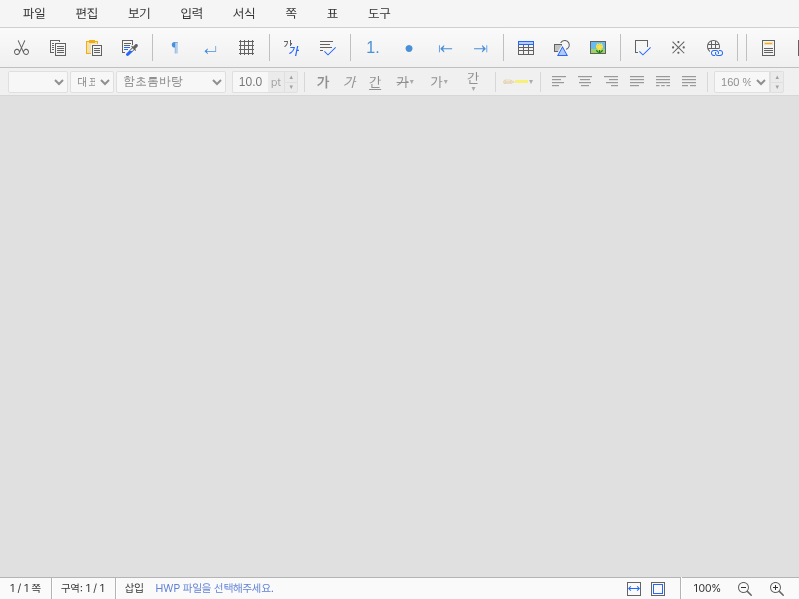Open the 표 menu

[332, 13]
